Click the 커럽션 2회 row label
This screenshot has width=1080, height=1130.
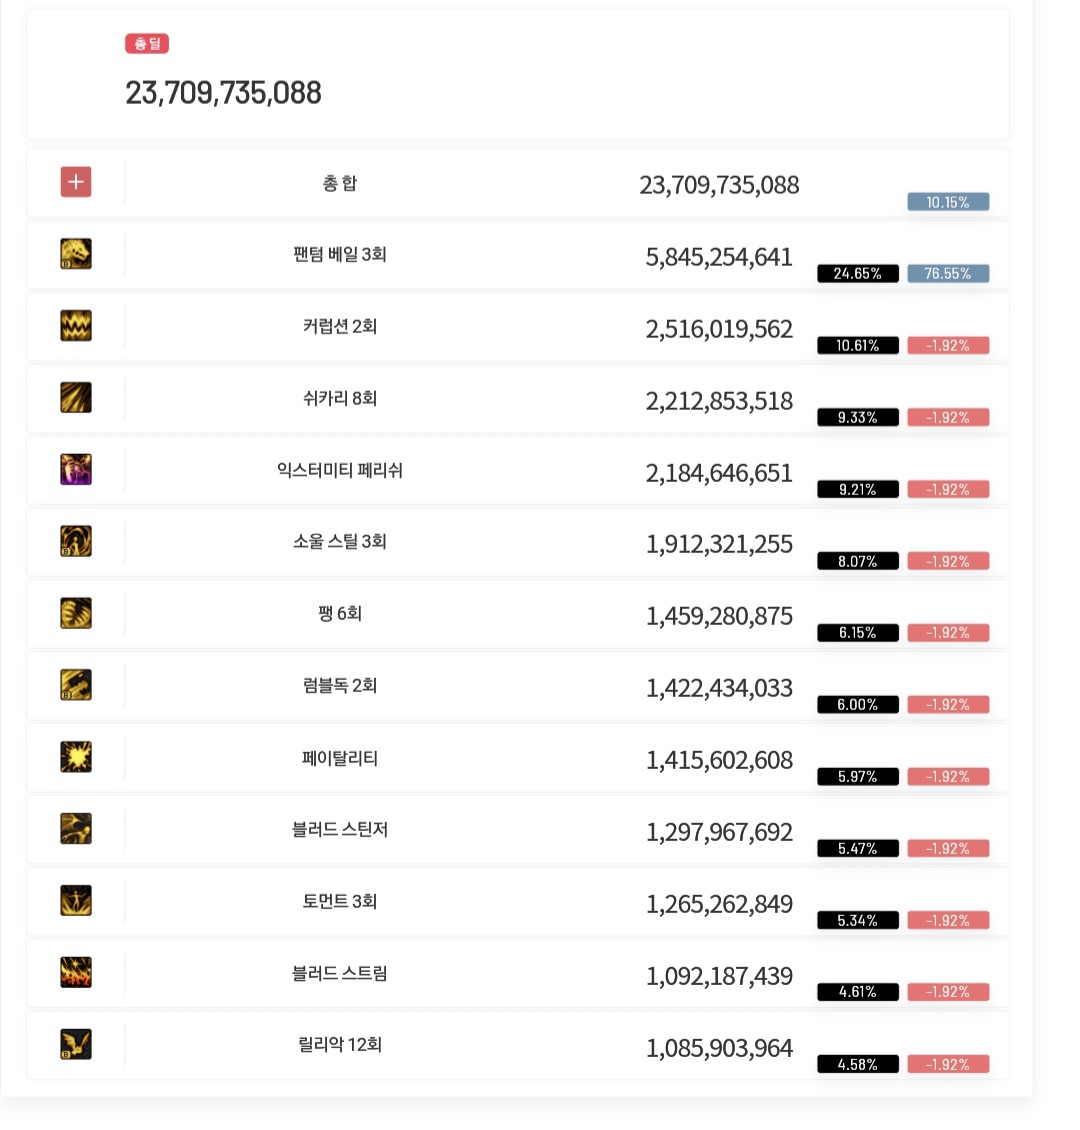click(340, 326)
